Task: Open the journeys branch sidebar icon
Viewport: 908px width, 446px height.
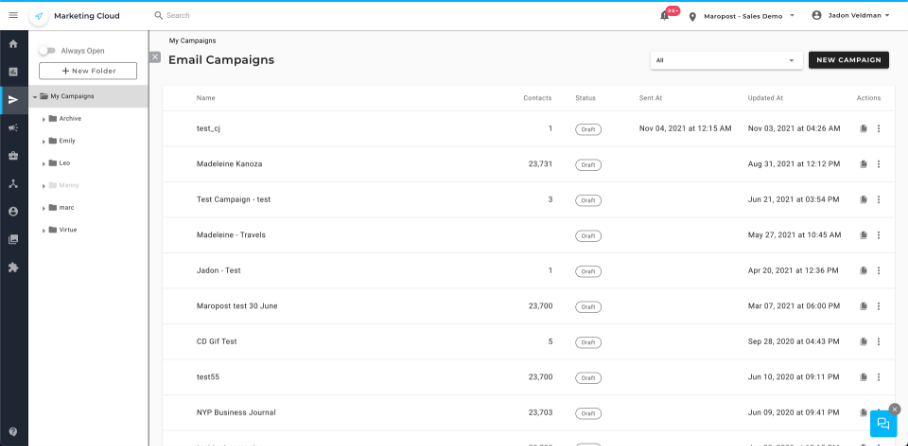Action: 13,184
